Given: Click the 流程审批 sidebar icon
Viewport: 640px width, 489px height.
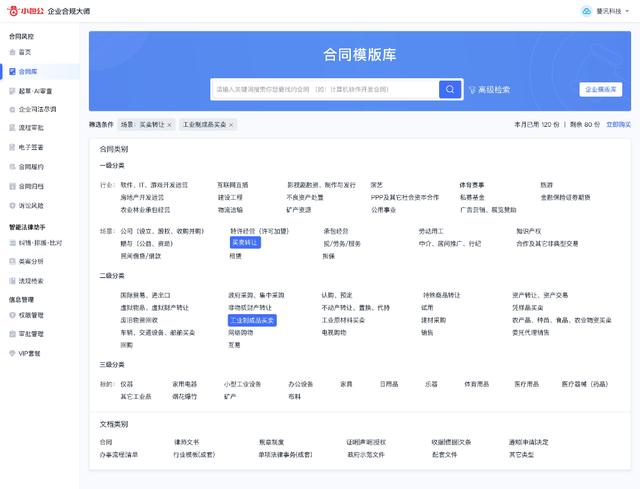Looking at the screenshot, I should tap(12, 128).
